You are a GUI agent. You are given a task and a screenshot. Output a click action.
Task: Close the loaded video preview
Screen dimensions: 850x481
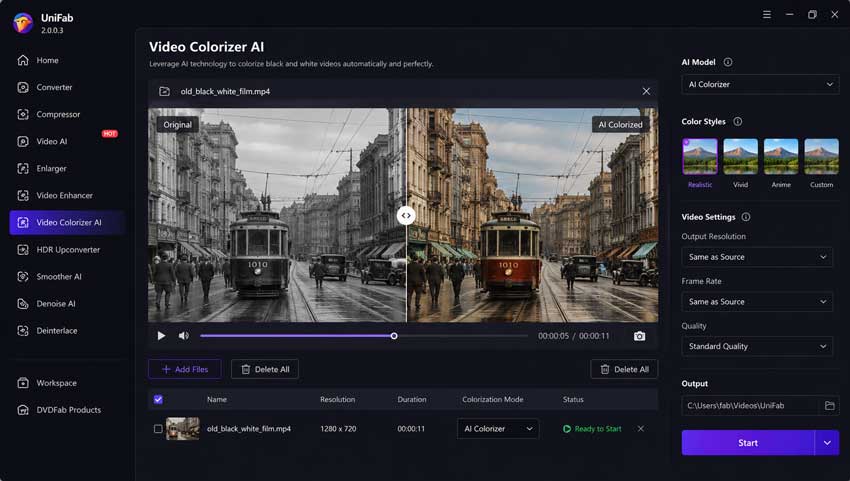coord(646,91)
